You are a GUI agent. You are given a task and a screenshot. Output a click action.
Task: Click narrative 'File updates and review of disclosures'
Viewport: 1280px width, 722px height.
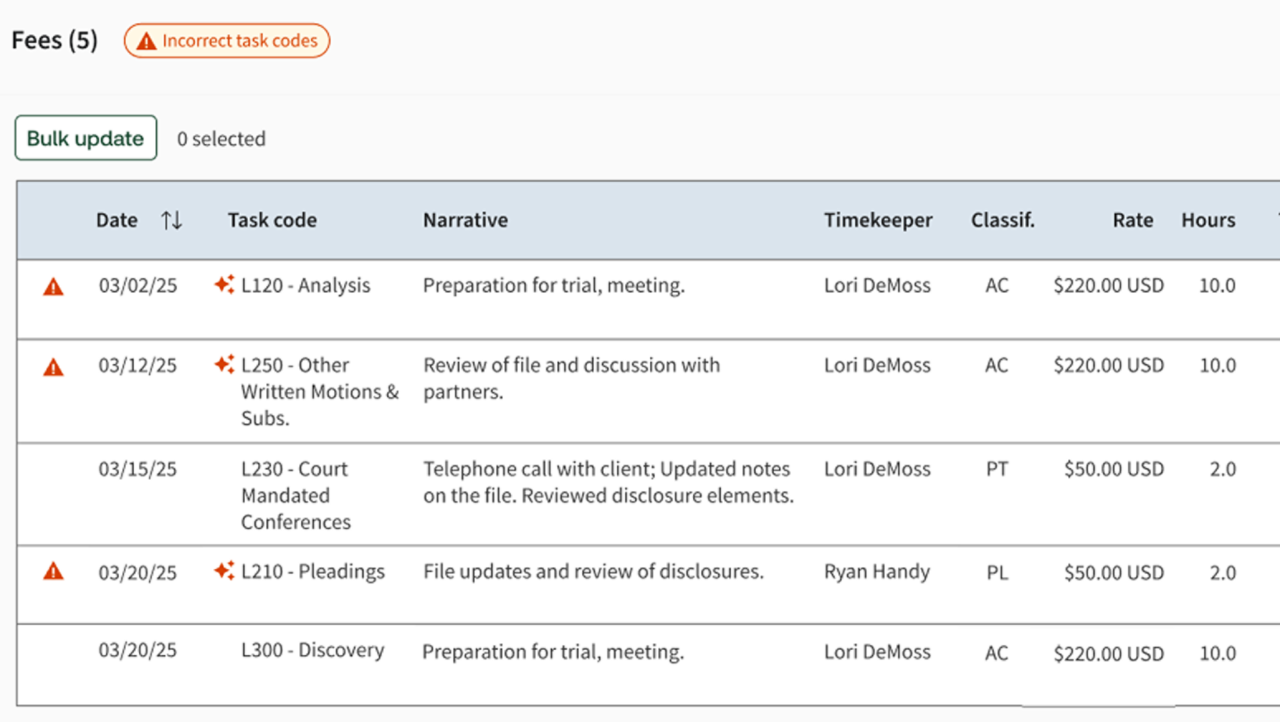(593, 572)
